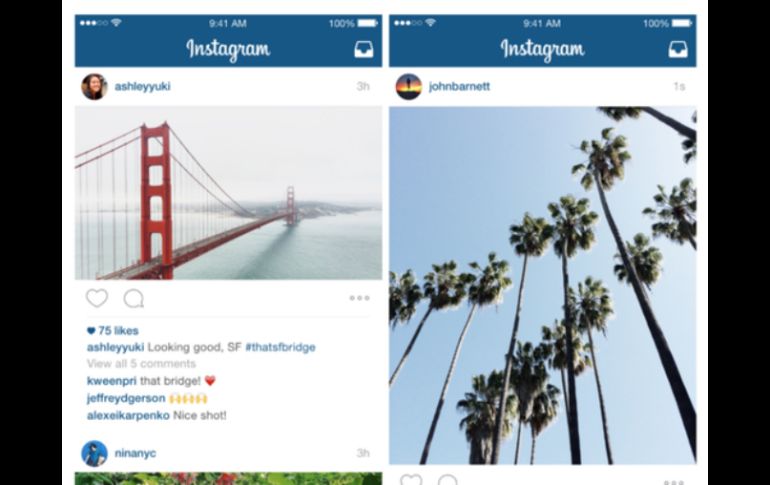Image resolution: width=770 pixels, height=485 pixels.
Task: Open ashleyyuki's profile picture
Action: (x=94, y=86)
